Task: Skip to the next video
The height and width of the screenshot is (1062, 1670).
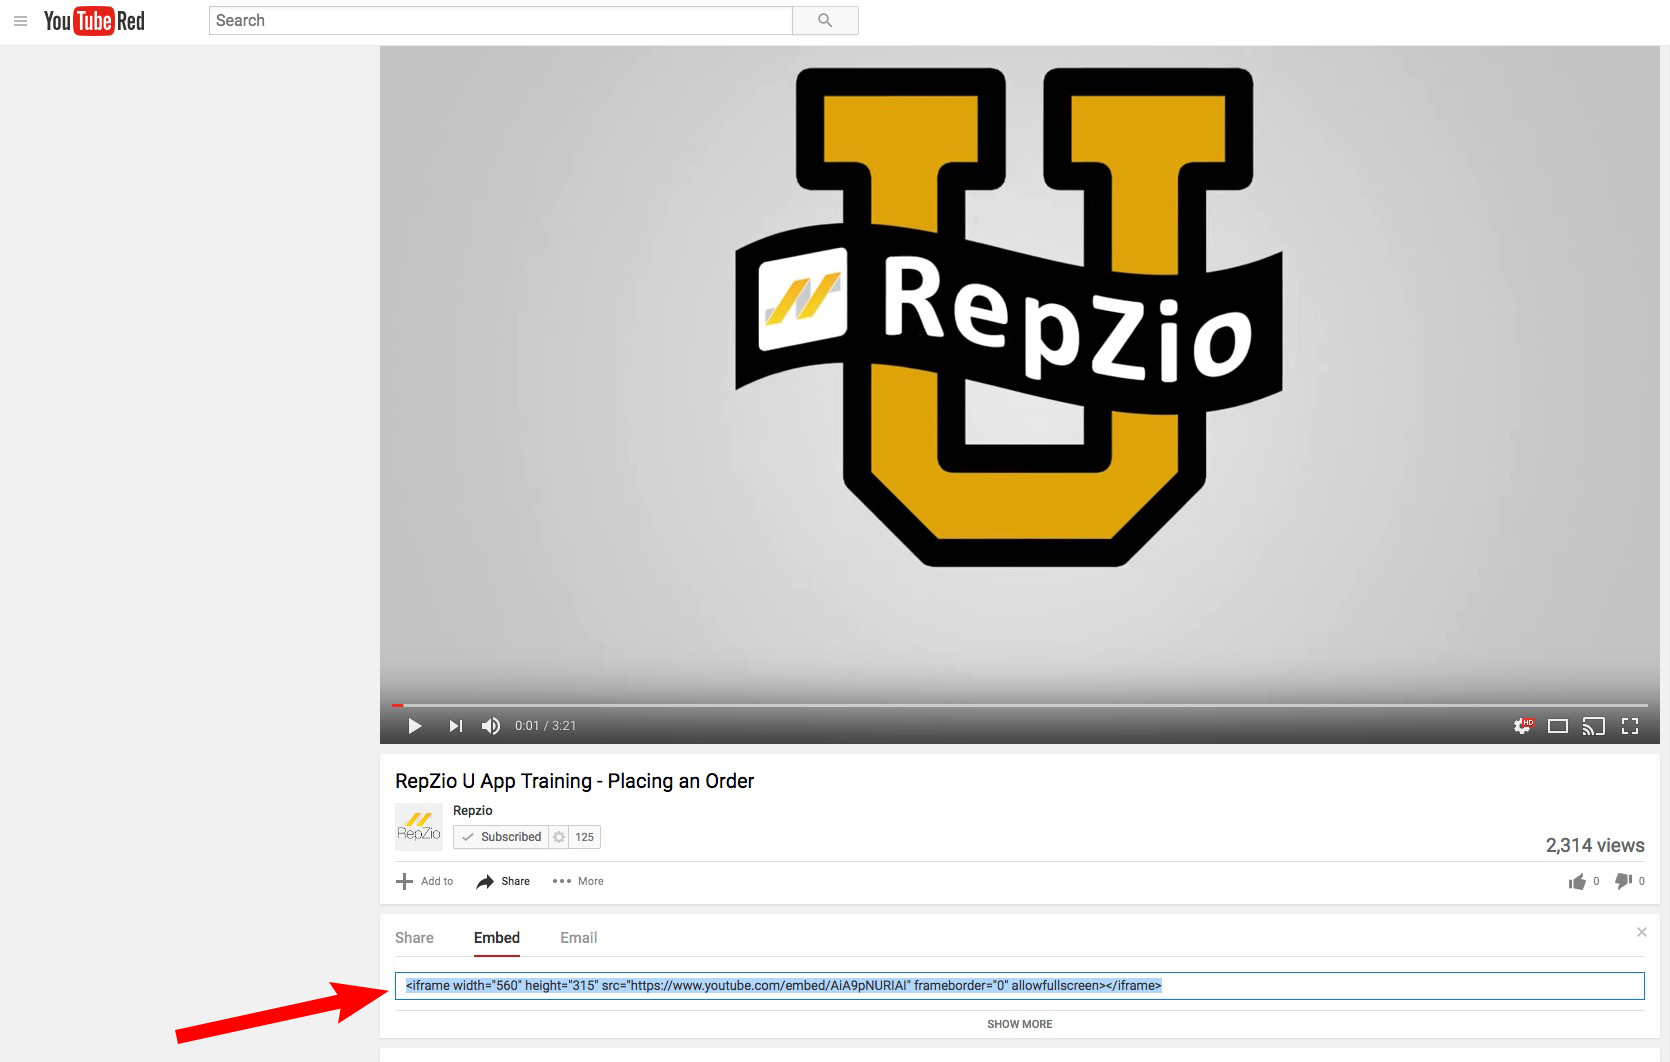Action: 455,726
